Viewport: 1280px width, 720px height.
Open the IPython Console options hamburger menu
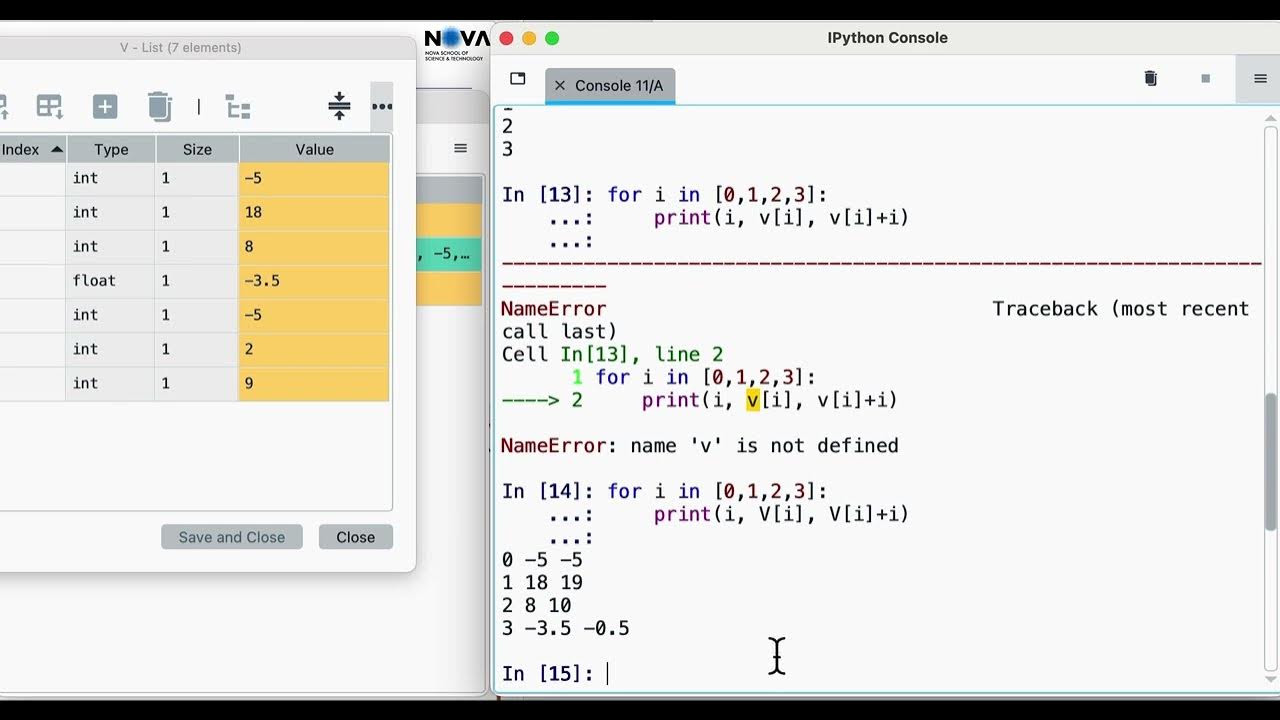point(1260,78)
